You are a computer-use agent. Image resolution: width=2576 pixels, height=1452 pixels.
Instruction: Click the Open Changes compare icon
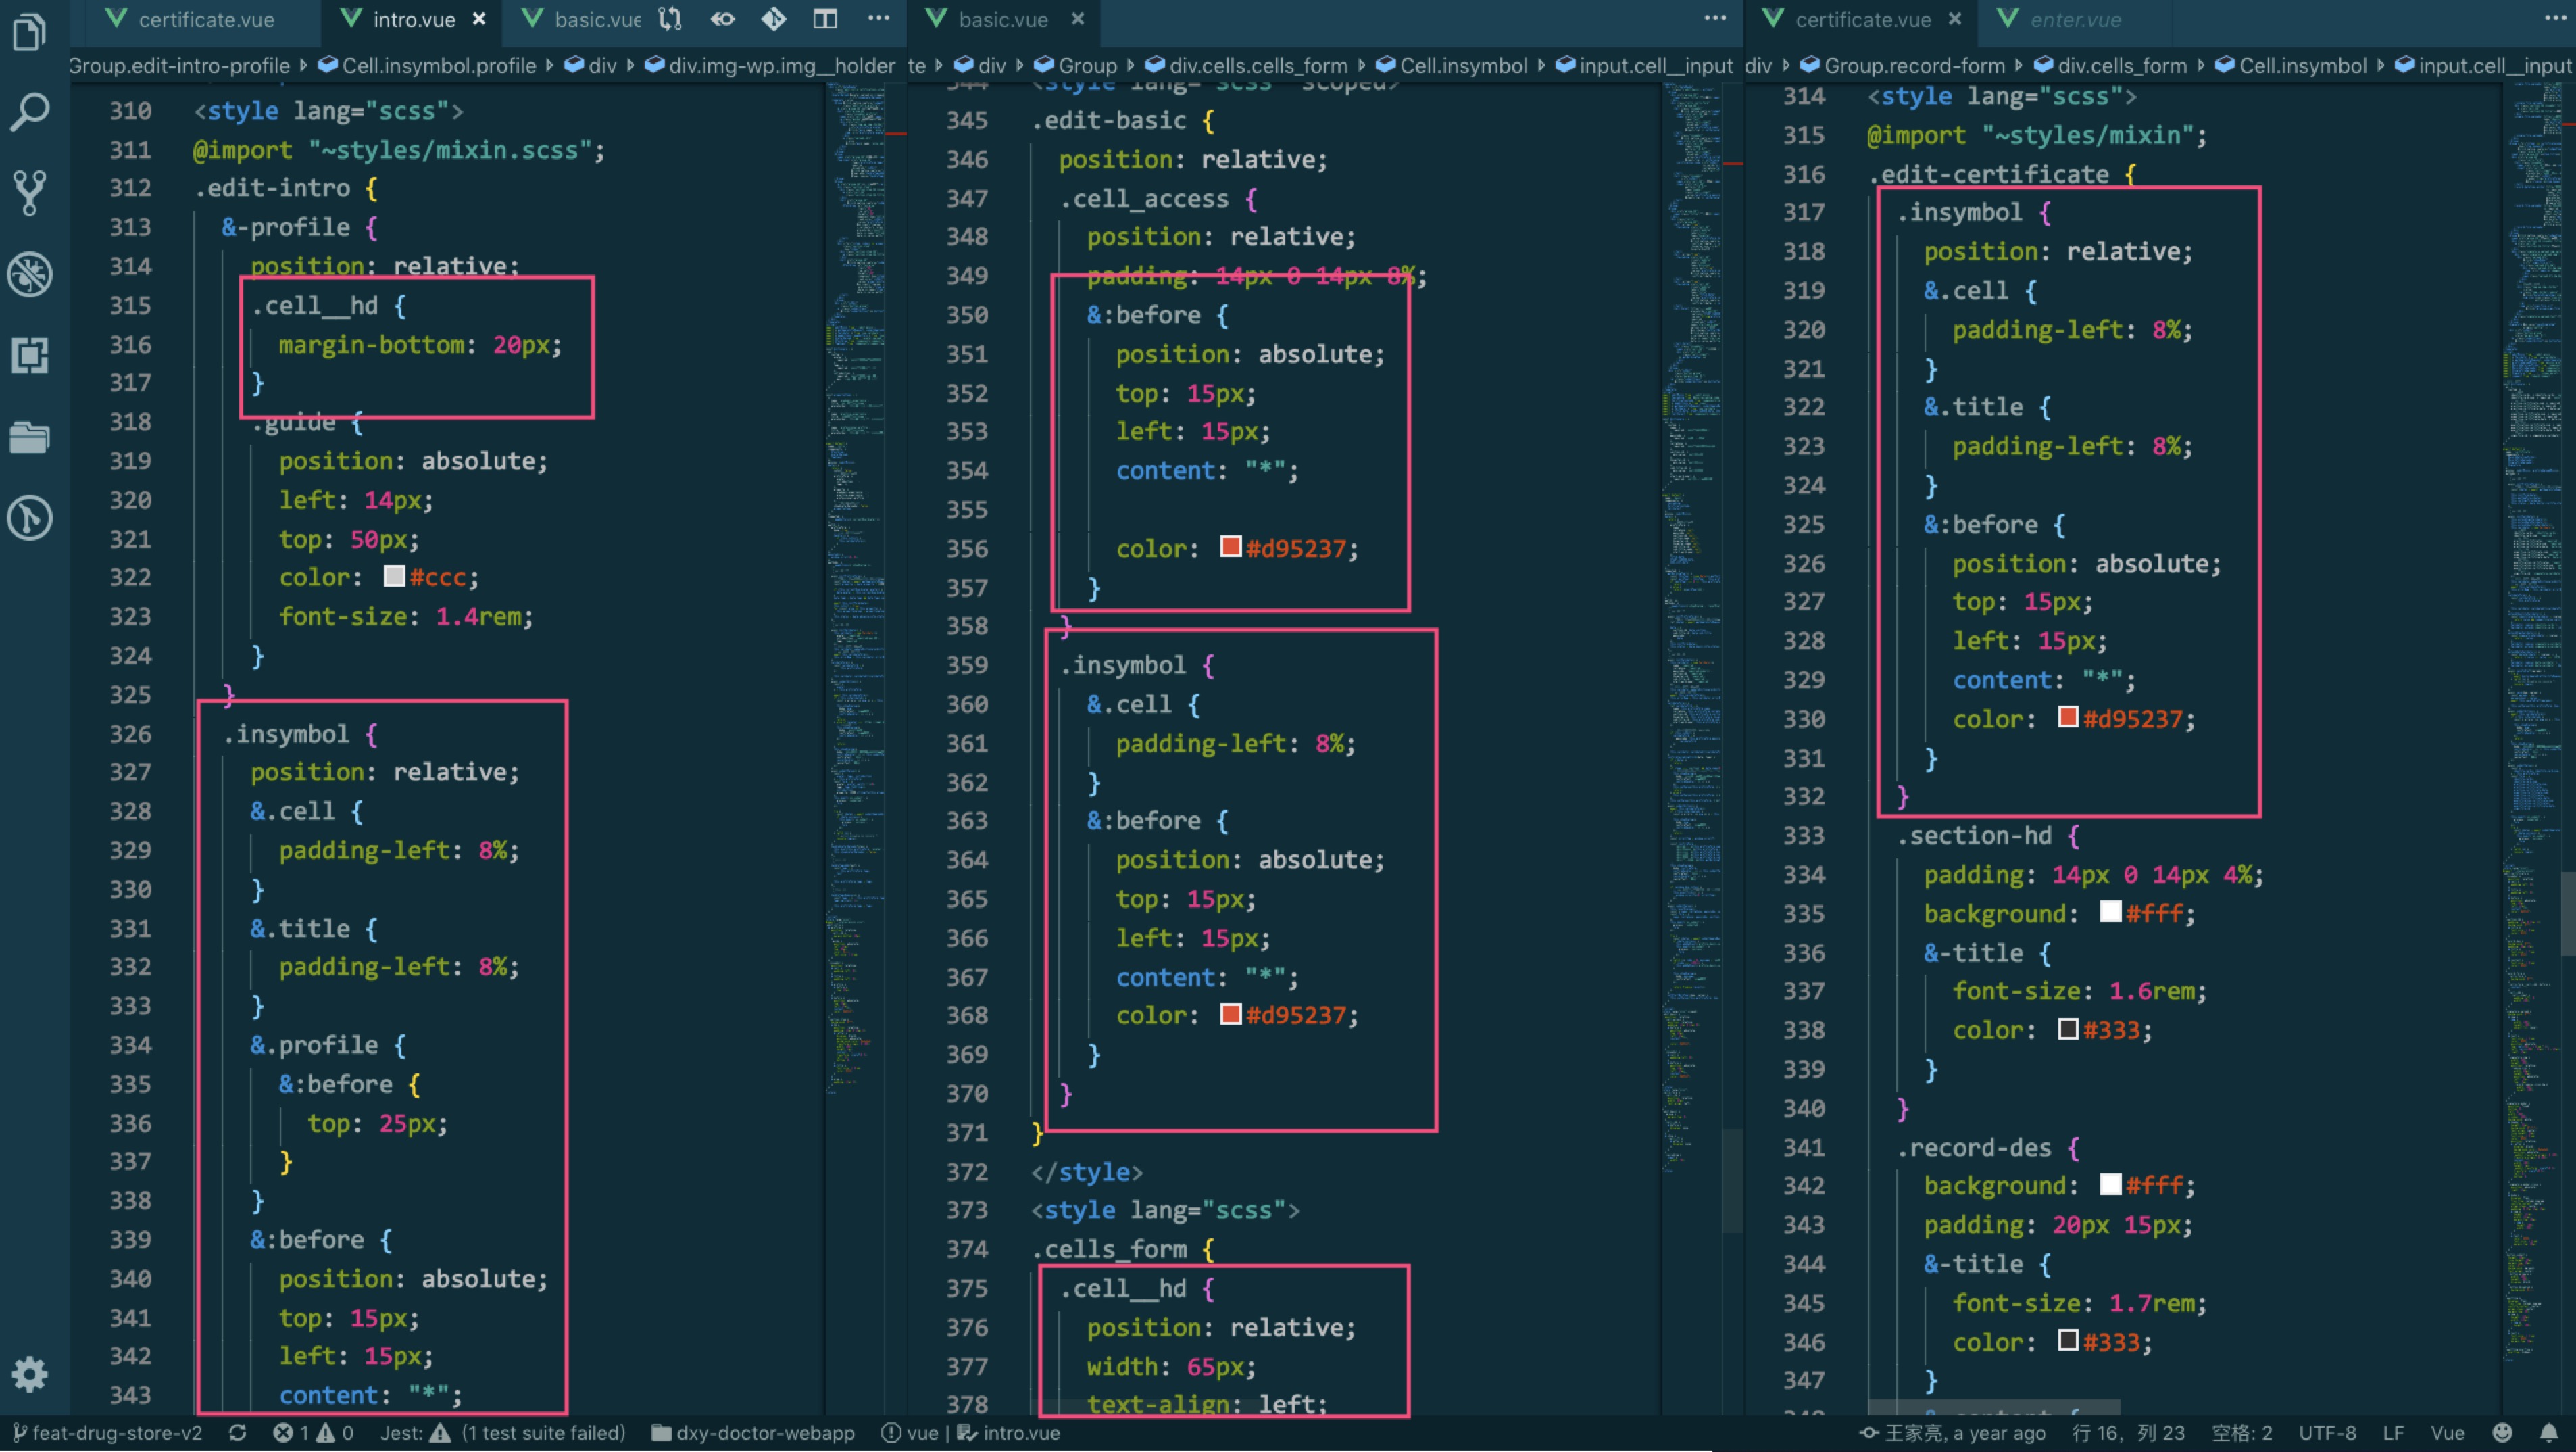(670, 19)
